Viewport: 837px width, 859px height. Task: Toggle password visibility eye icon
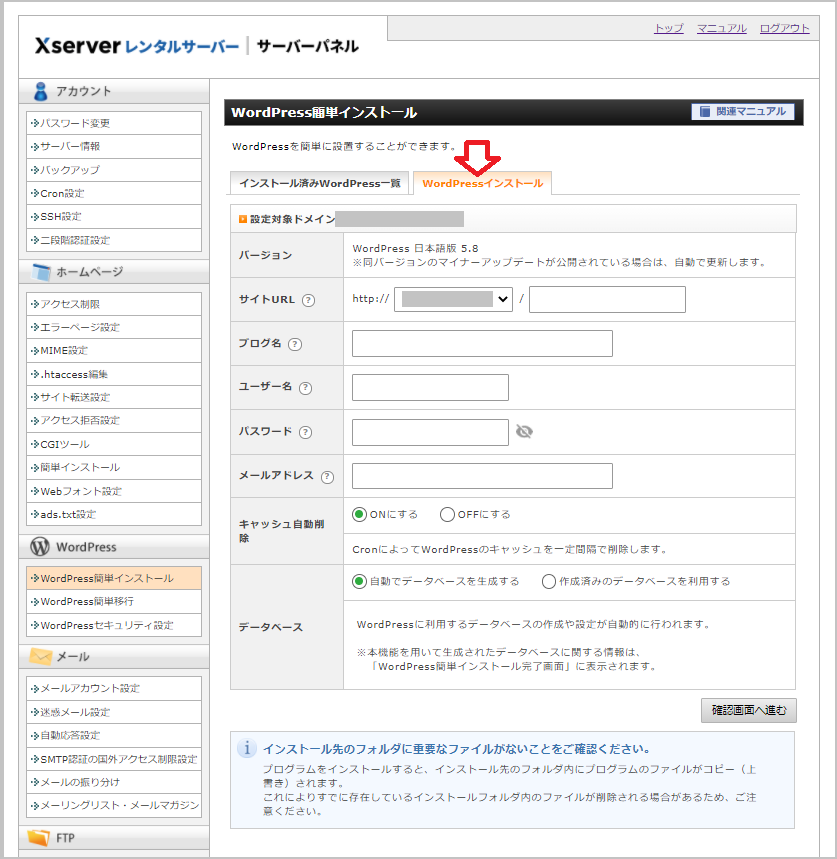tap(524, 432)
